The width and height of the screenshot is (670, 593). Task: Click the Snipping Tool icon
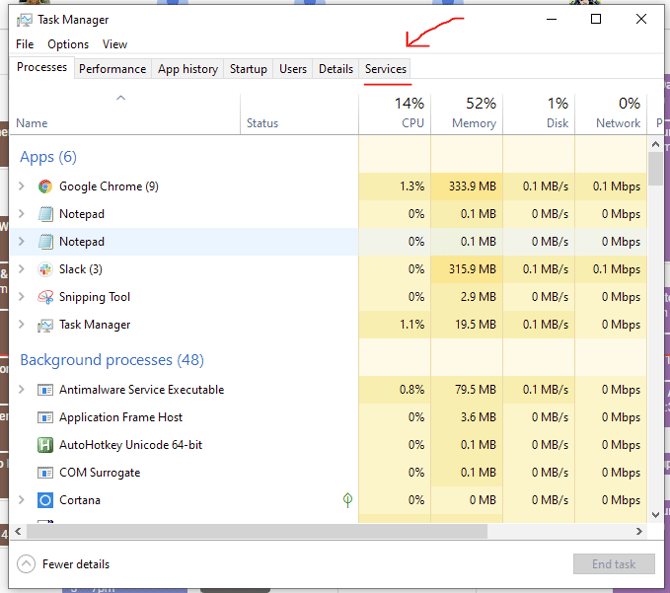click(x=45, y=297)
